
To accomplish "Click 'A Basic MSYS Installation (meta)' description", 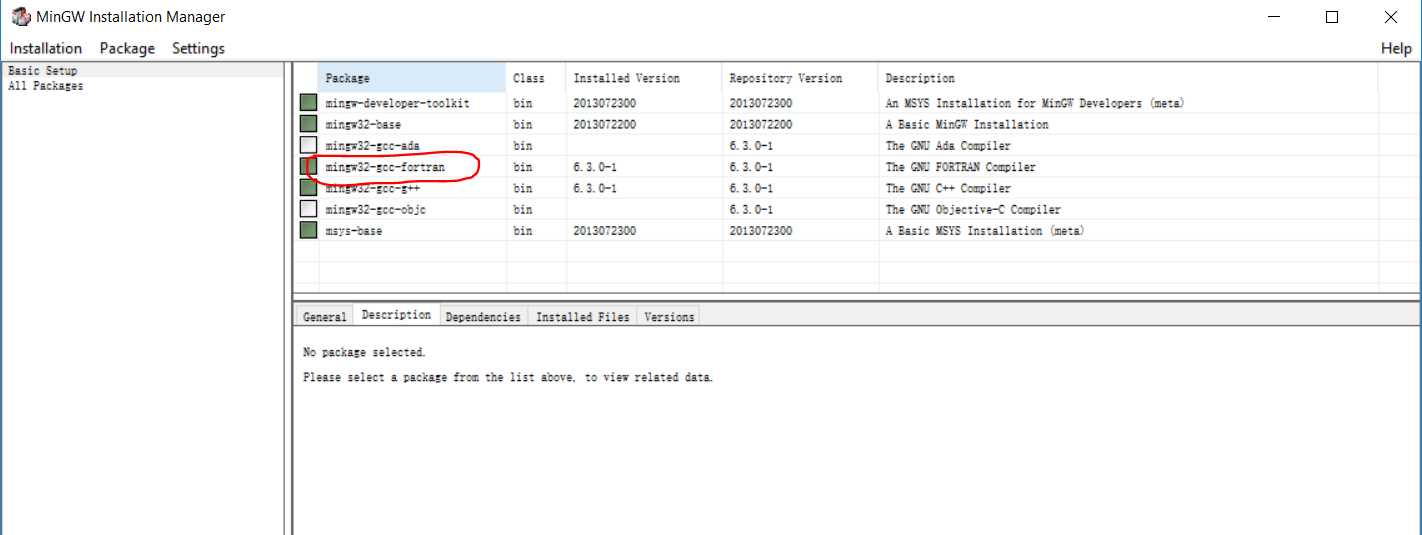I will pyautogui.click(x=985, y=231).
